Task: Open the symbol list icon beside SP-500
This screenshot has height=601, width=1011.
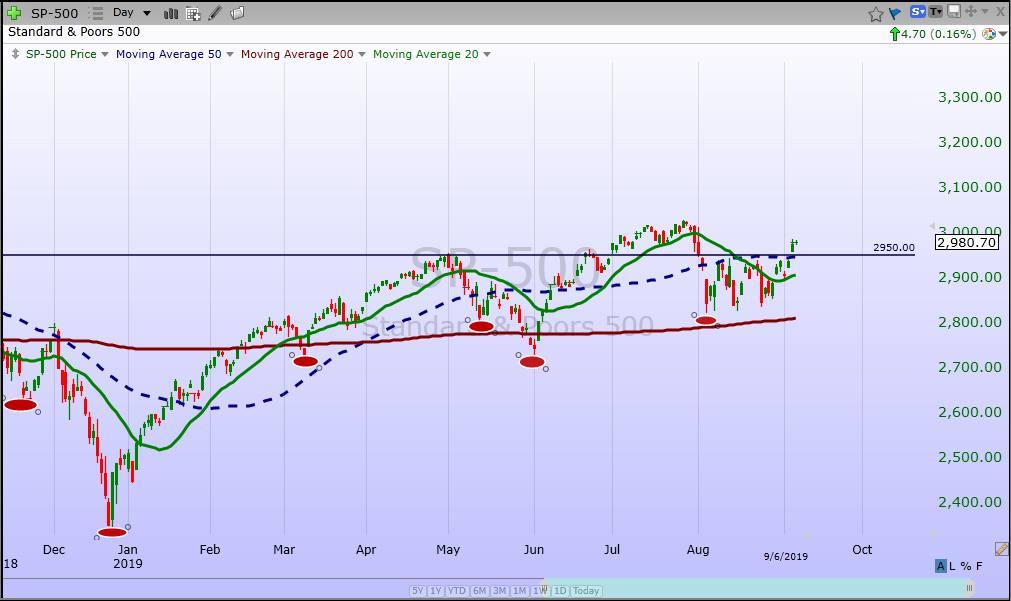Action: coord(96,13)
